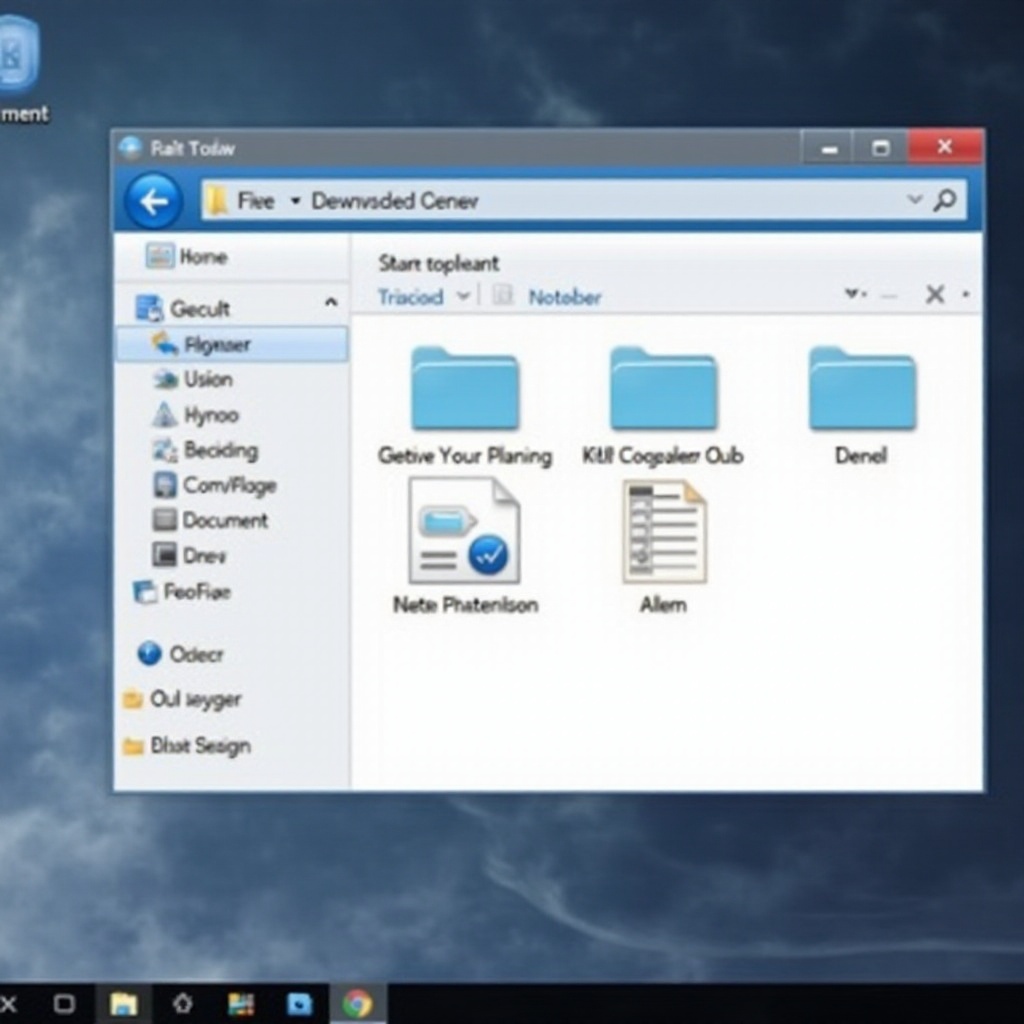Viewport: 1024px width, 1024px height.
Task: Open the Getive Your Planing folder
Action: [463, 390]
